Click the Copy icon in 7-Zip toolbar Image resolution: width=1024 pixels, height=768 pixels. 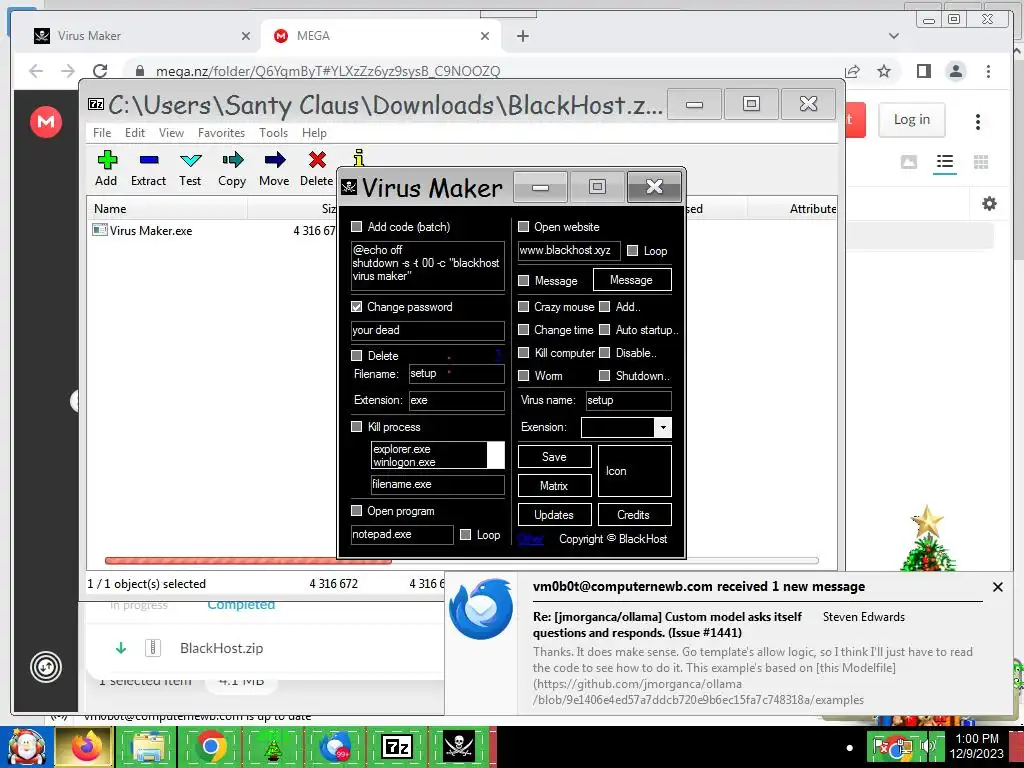[x=232, y=161]
